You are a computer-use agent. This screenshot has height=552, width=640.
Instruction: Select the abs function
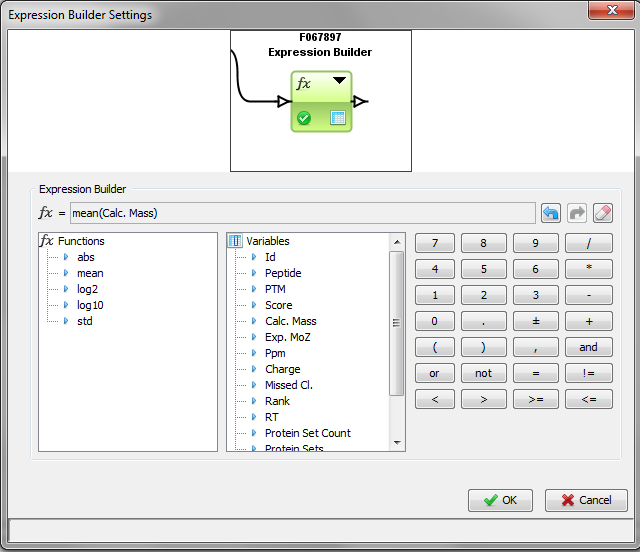pyautogui.click(x=86, y=257)
